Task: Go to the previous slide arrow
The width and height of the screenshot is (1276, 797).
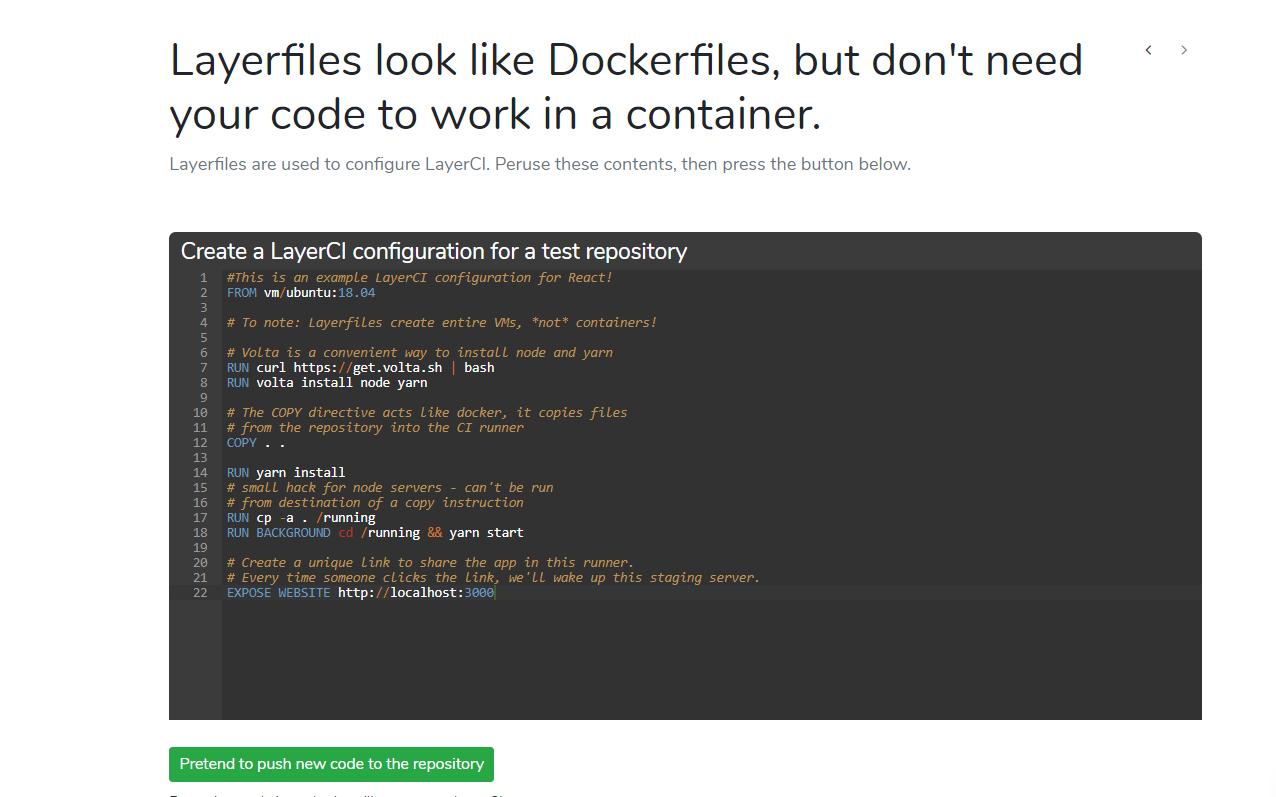Action: click(x=1148, y=50)
